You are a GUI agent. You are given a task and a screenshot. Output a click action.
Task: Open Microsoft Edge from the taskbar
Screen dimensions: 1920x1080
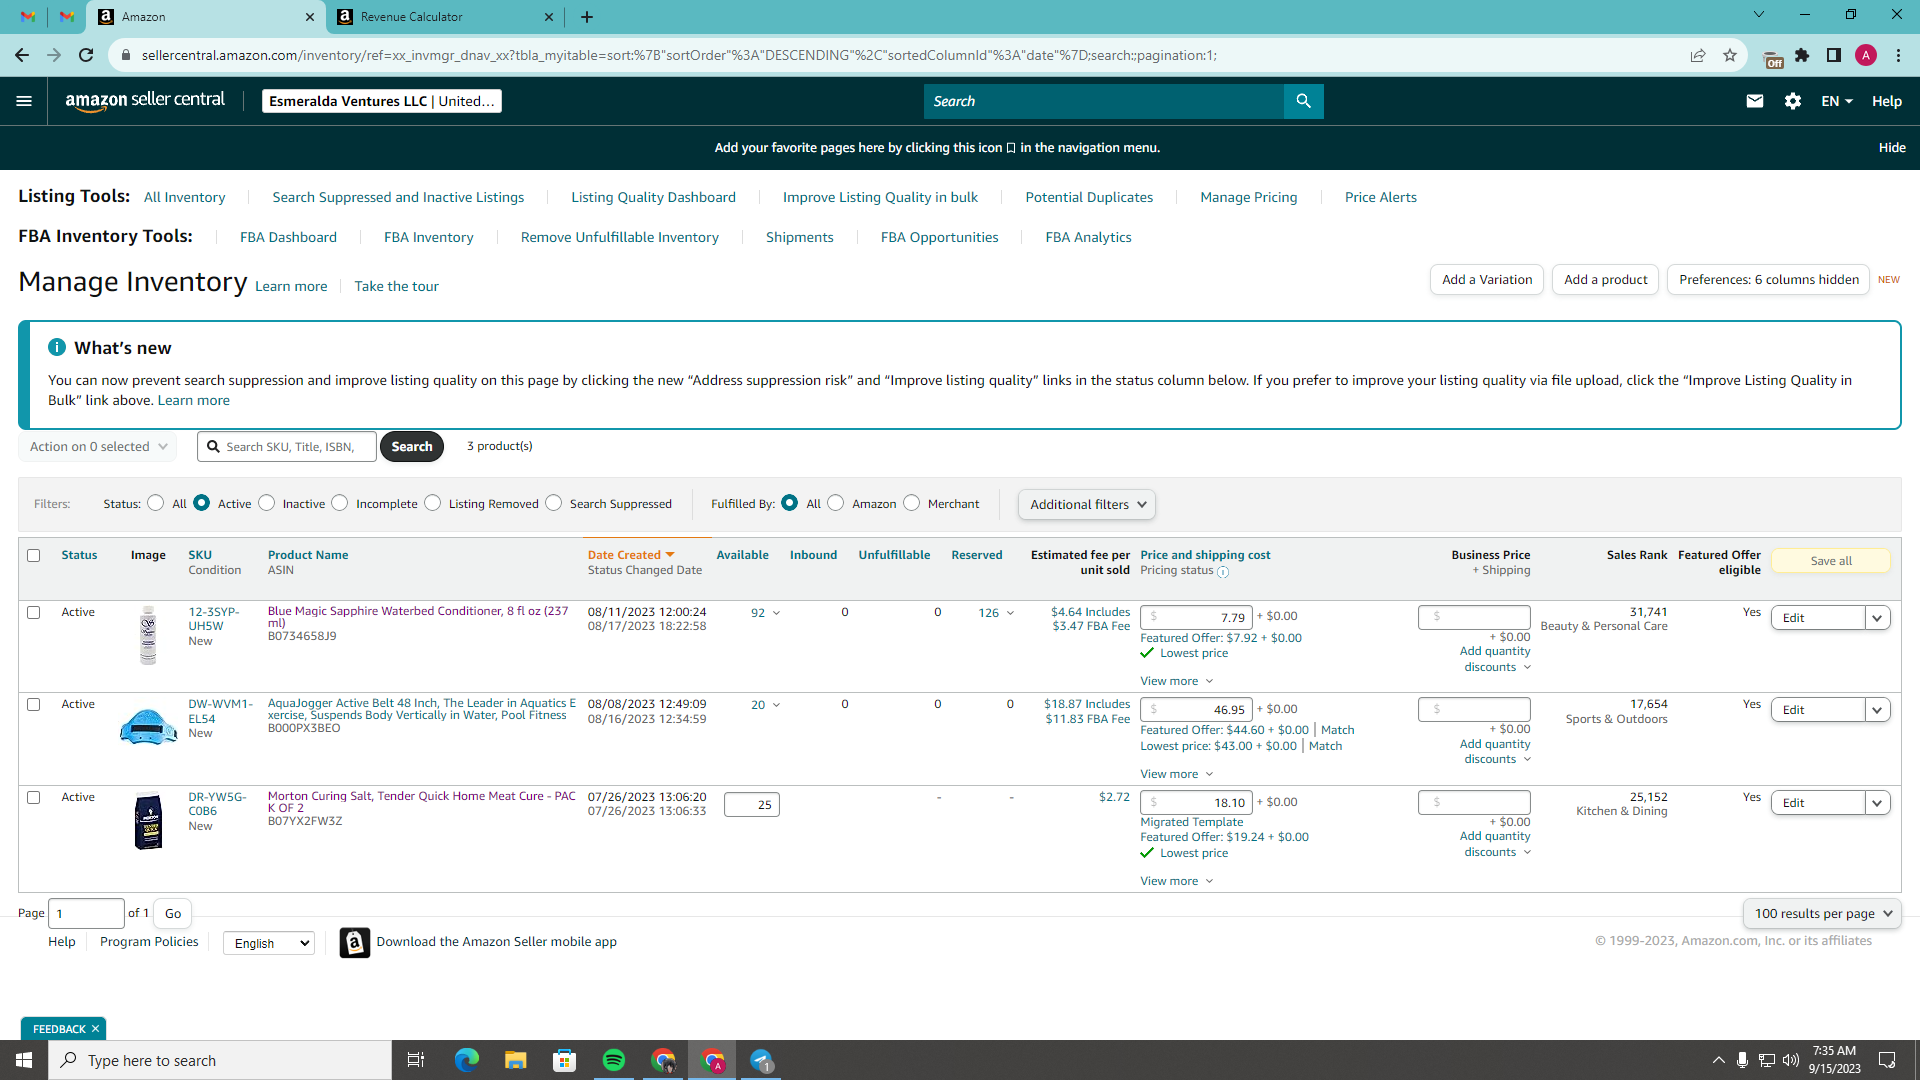(466, 1060)
